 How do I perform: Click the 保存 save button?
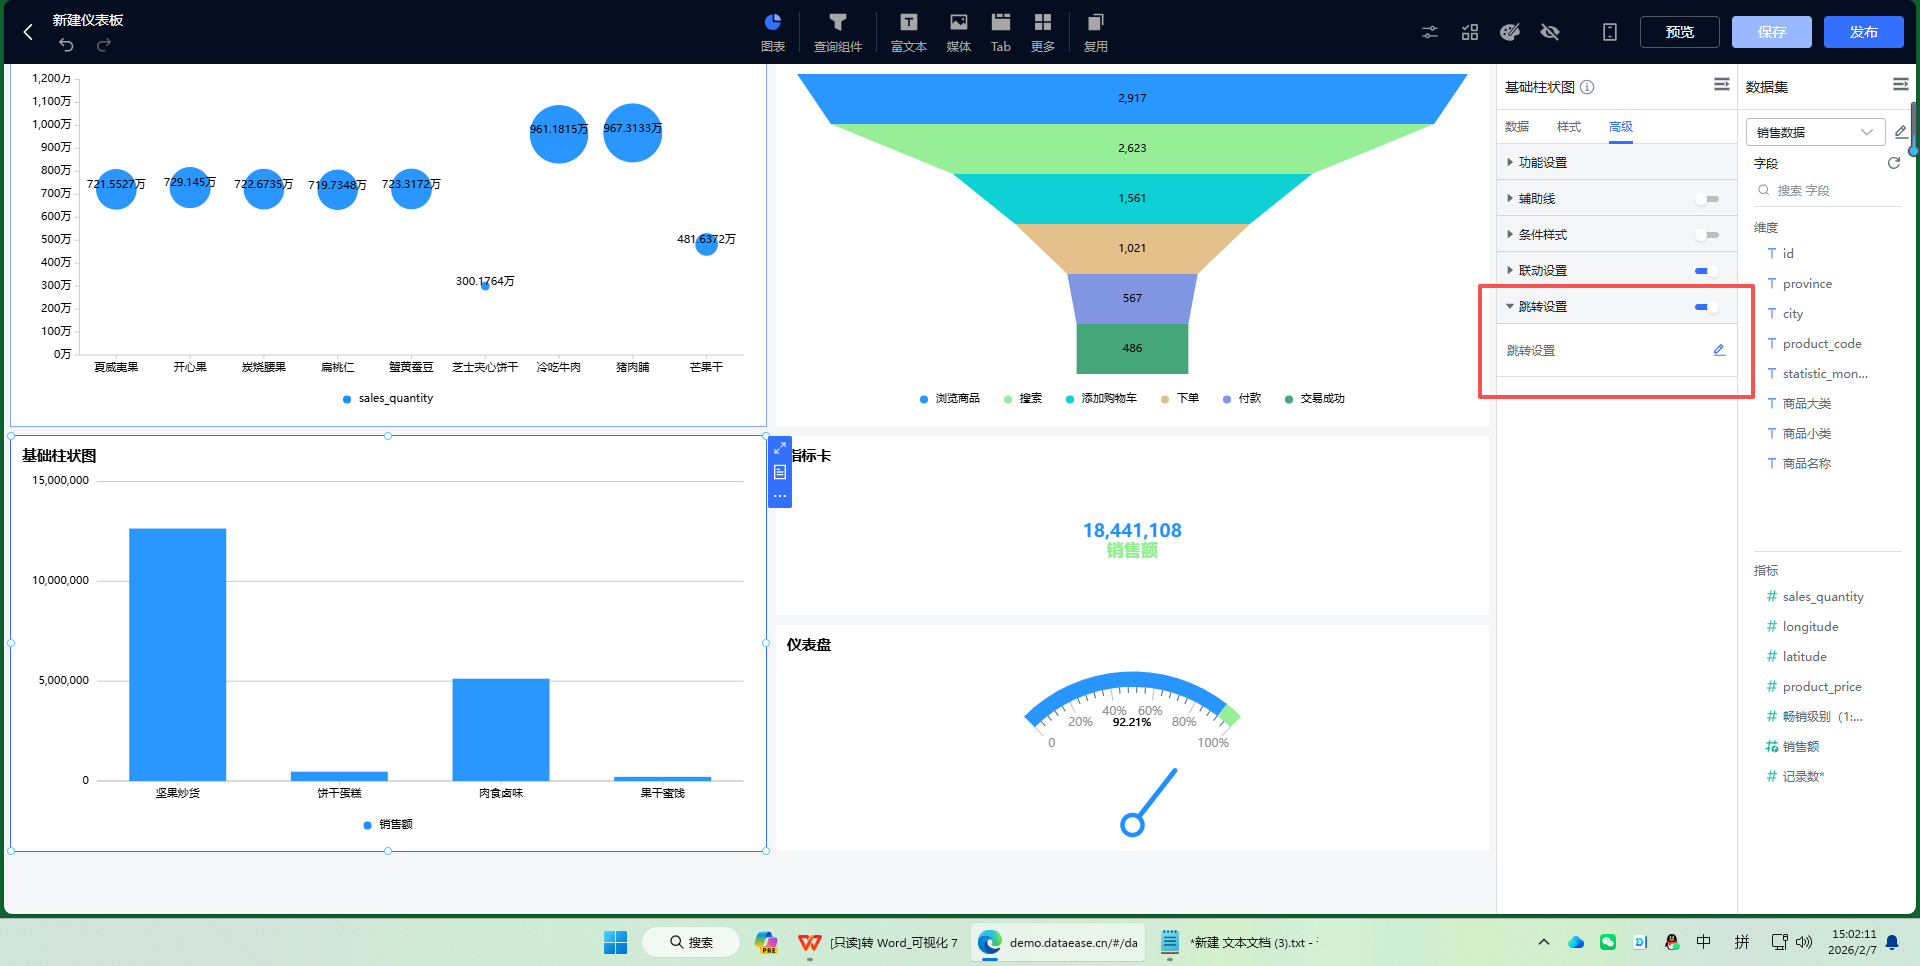[x=1772, y=32]
